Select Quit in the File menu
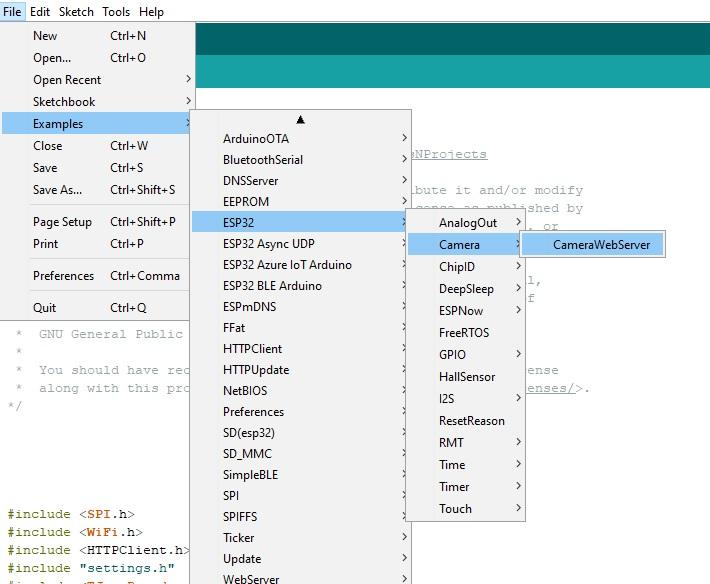The image size is (710, 584). [97, 308]
